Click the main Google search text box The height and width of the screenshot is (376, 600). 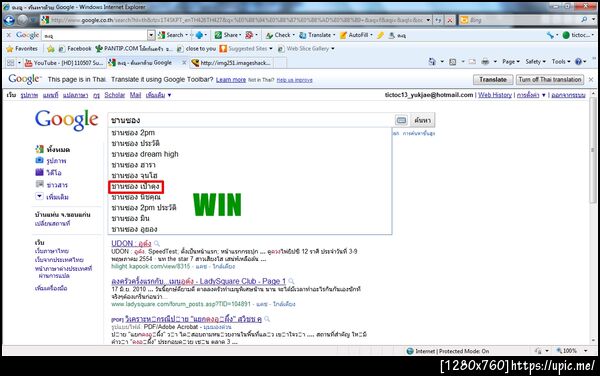click(x=251, y=120)
